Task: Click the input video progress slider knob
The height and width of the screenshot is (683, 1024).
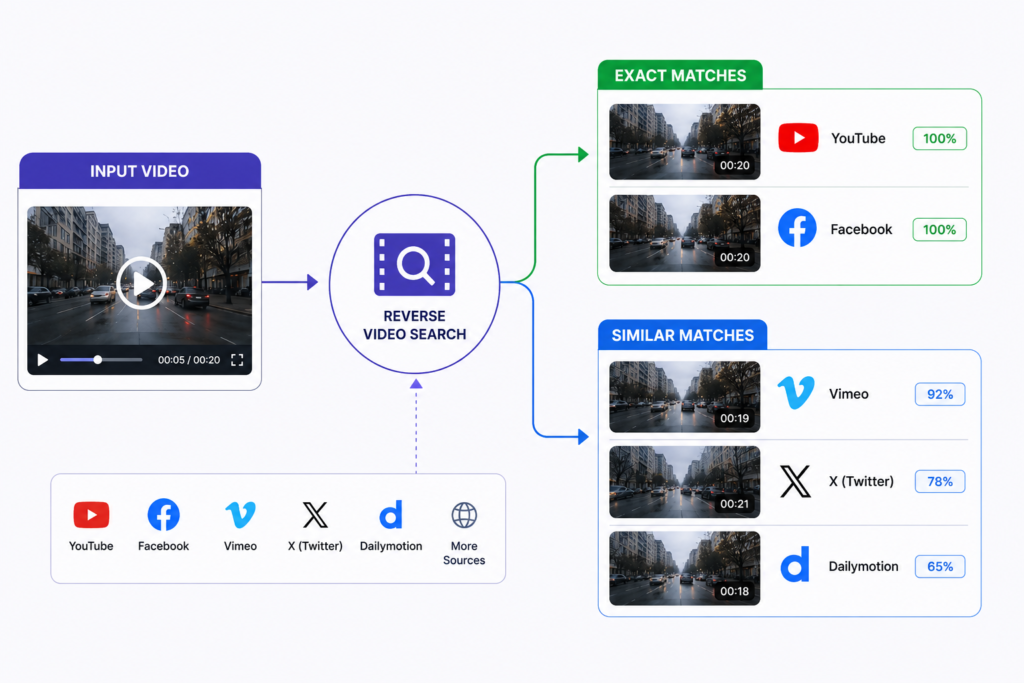Action: (97, 360)
